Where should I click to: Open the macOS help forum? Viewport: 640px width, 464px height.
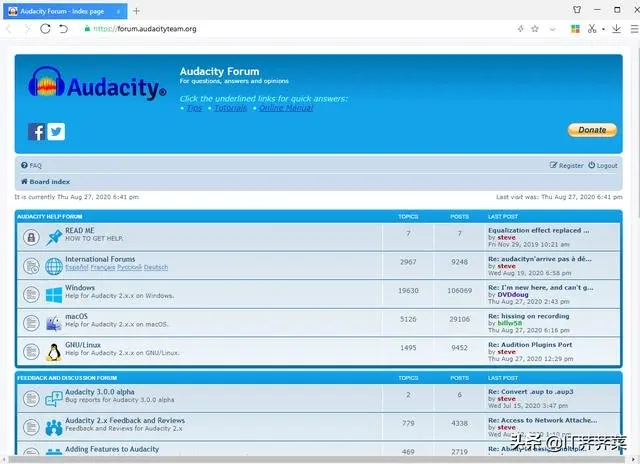click(76, 316)
